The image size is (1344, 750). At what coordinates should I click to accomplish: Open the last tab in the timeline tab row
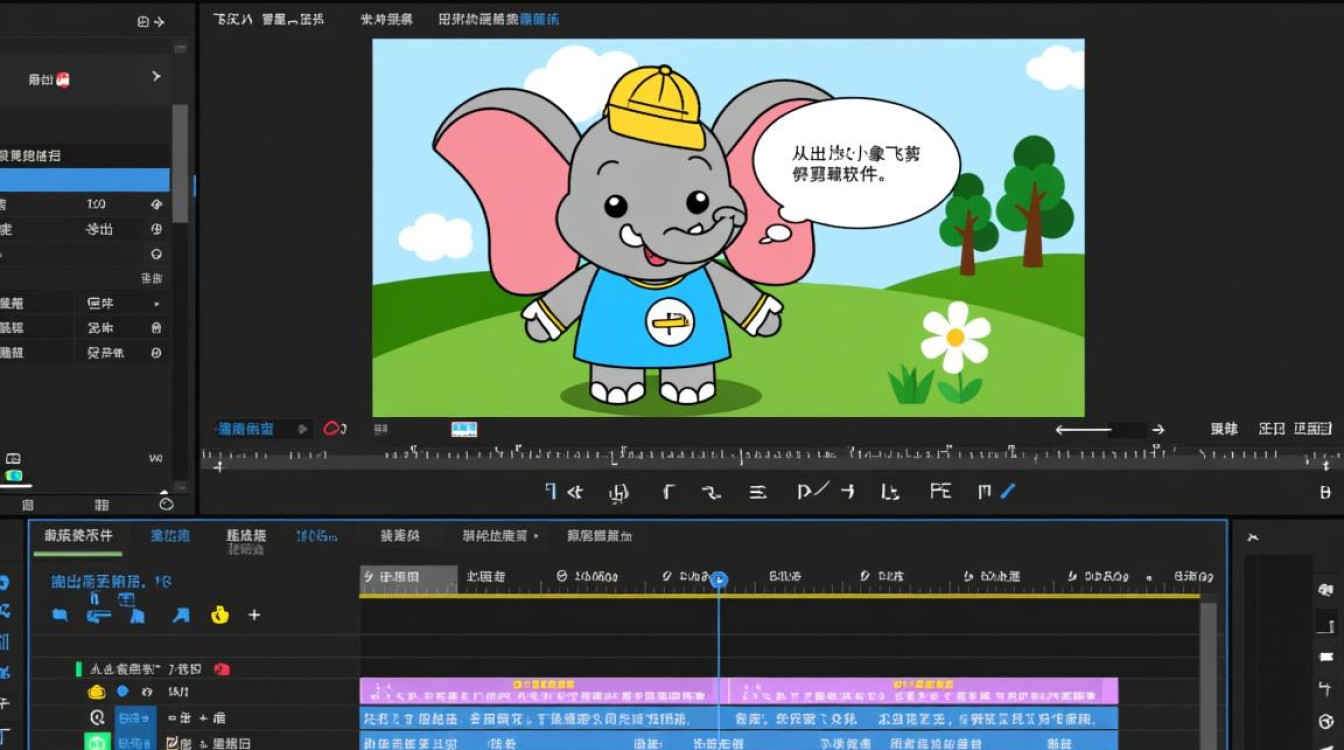(599, 536)
